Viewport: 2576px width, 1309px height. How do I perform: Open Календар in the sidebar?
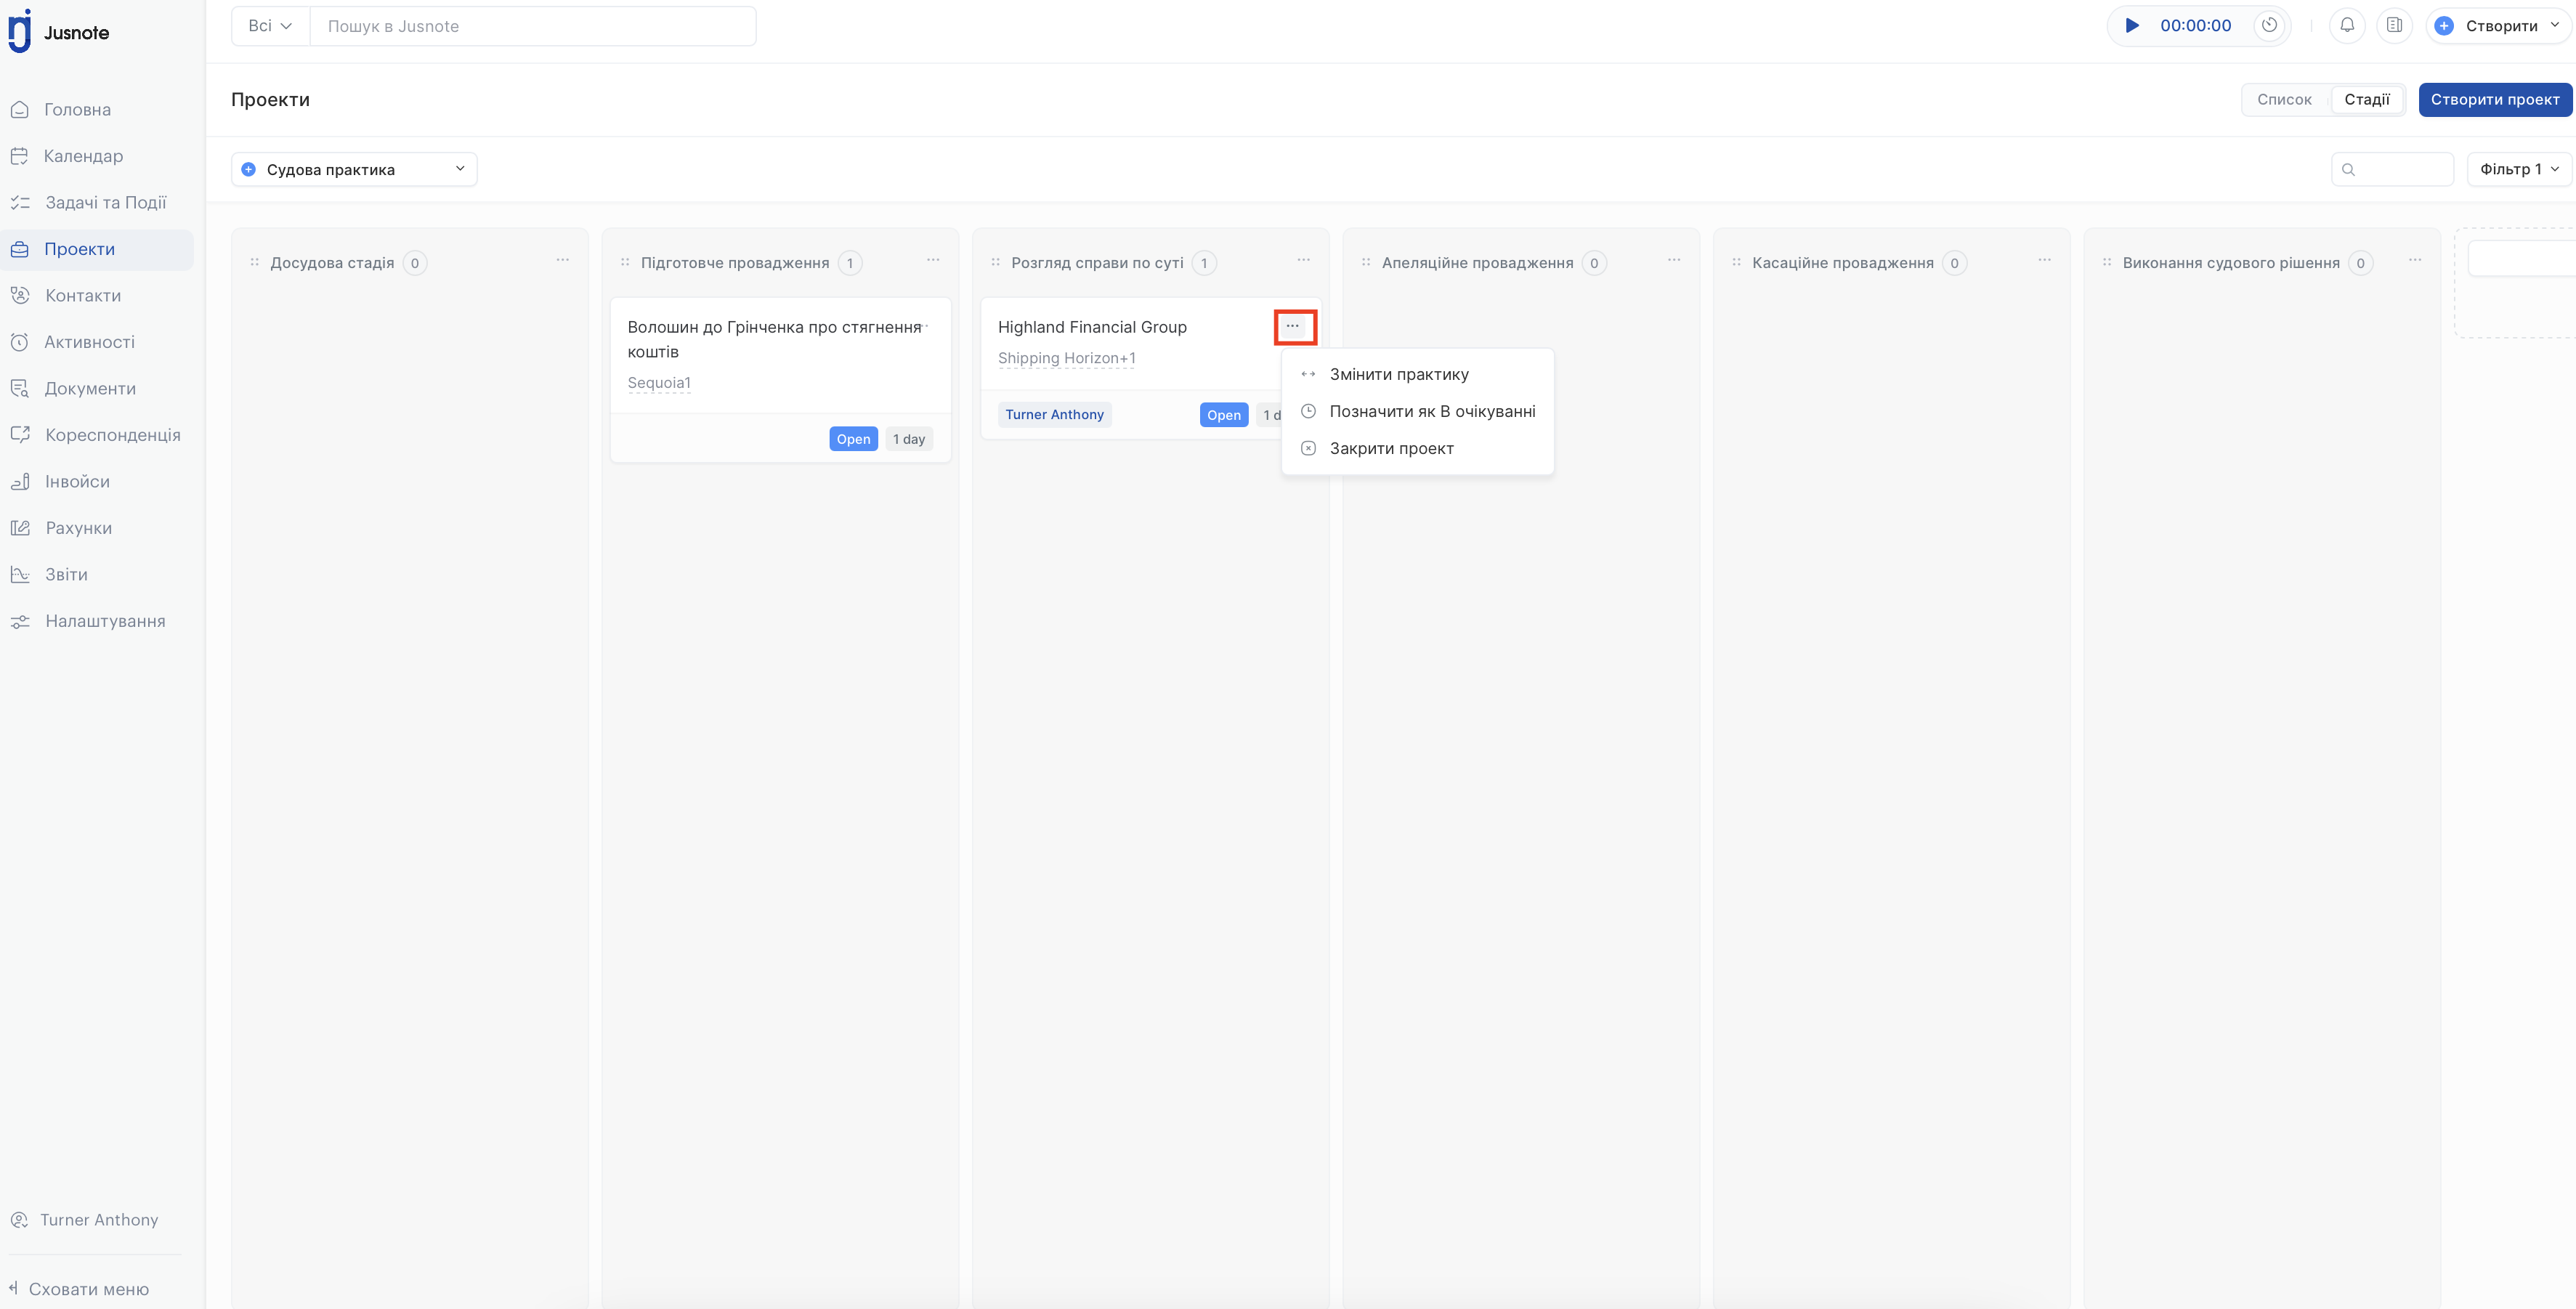point(83,156)
